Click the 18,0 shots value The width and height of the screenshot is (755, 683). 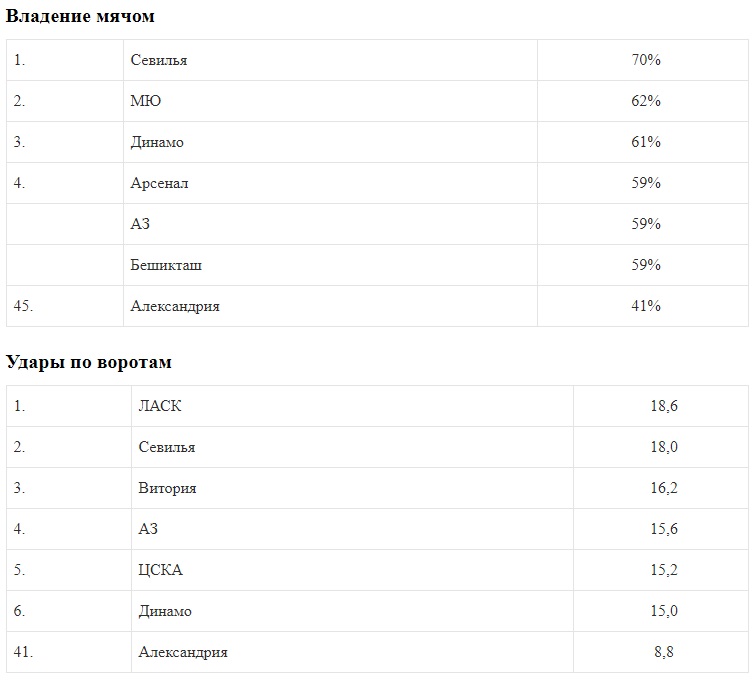663,447
